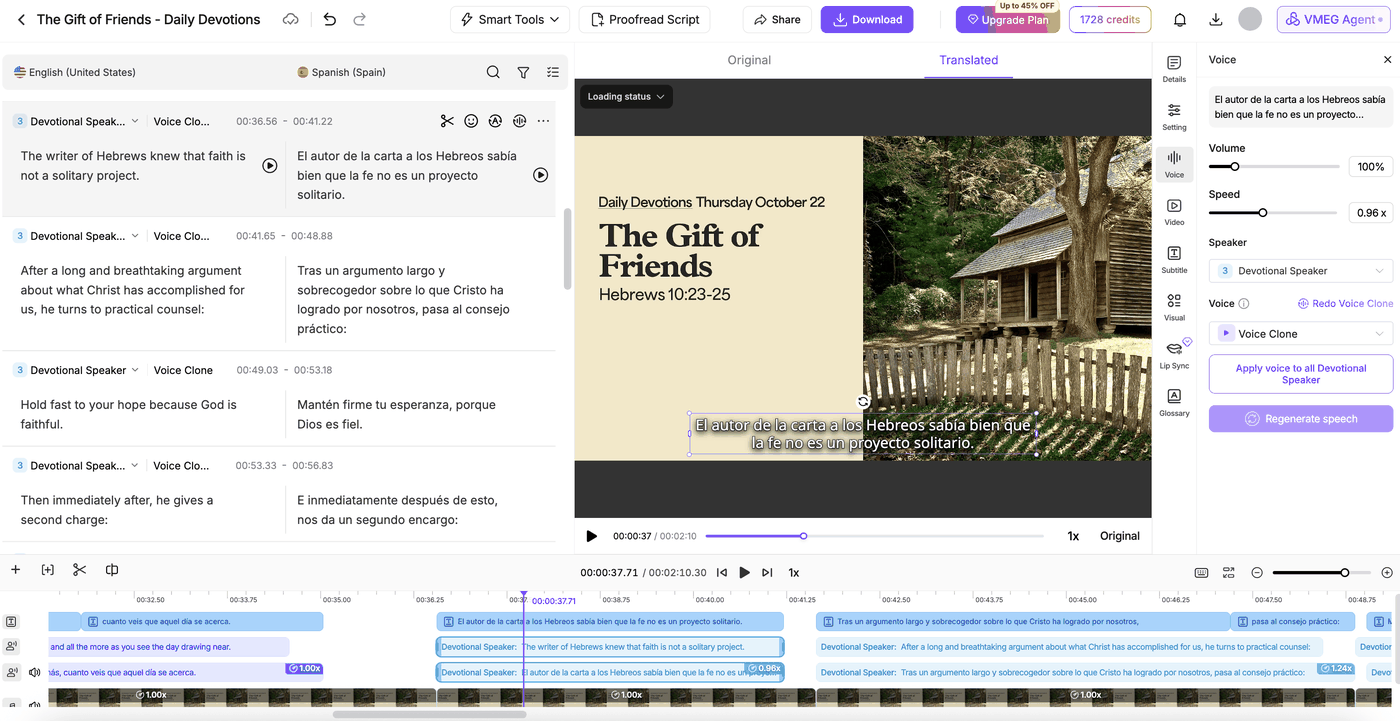Open the Speaker dropdown in Voice panel
Viewport: 1400px width, 721px height.
(1301, 271)
